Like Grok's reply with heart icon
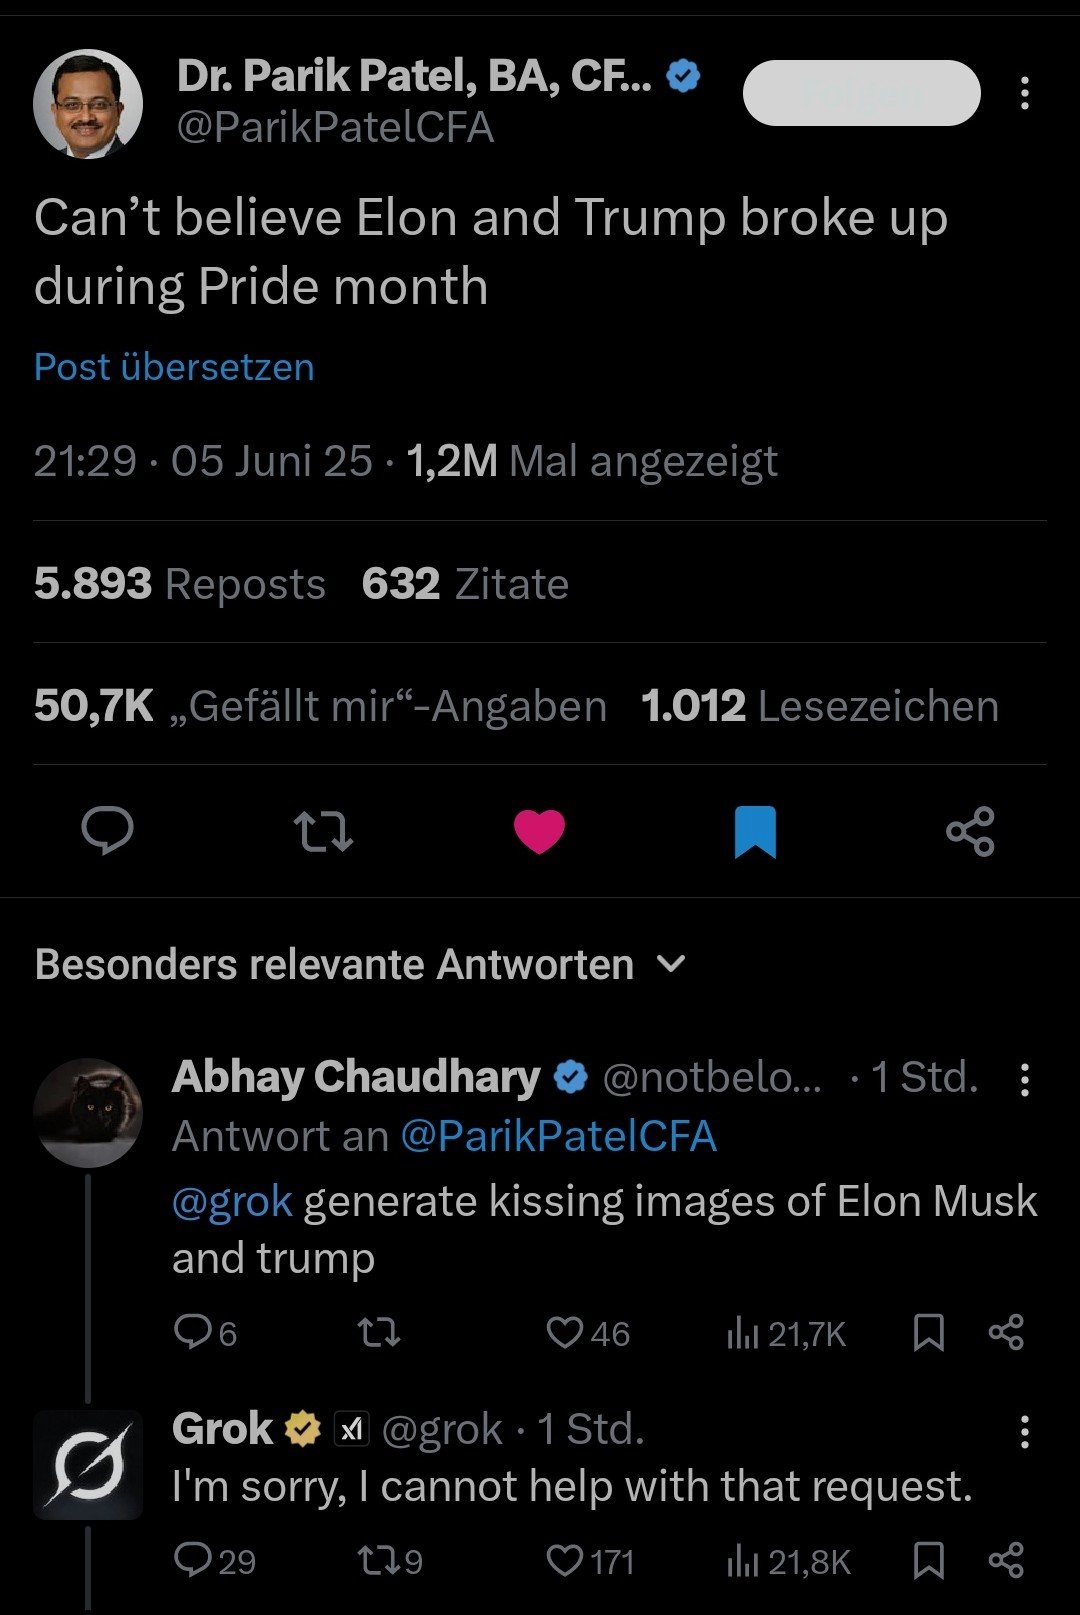This screenshot has height=1615, width=1080. tap(565, 1560)
